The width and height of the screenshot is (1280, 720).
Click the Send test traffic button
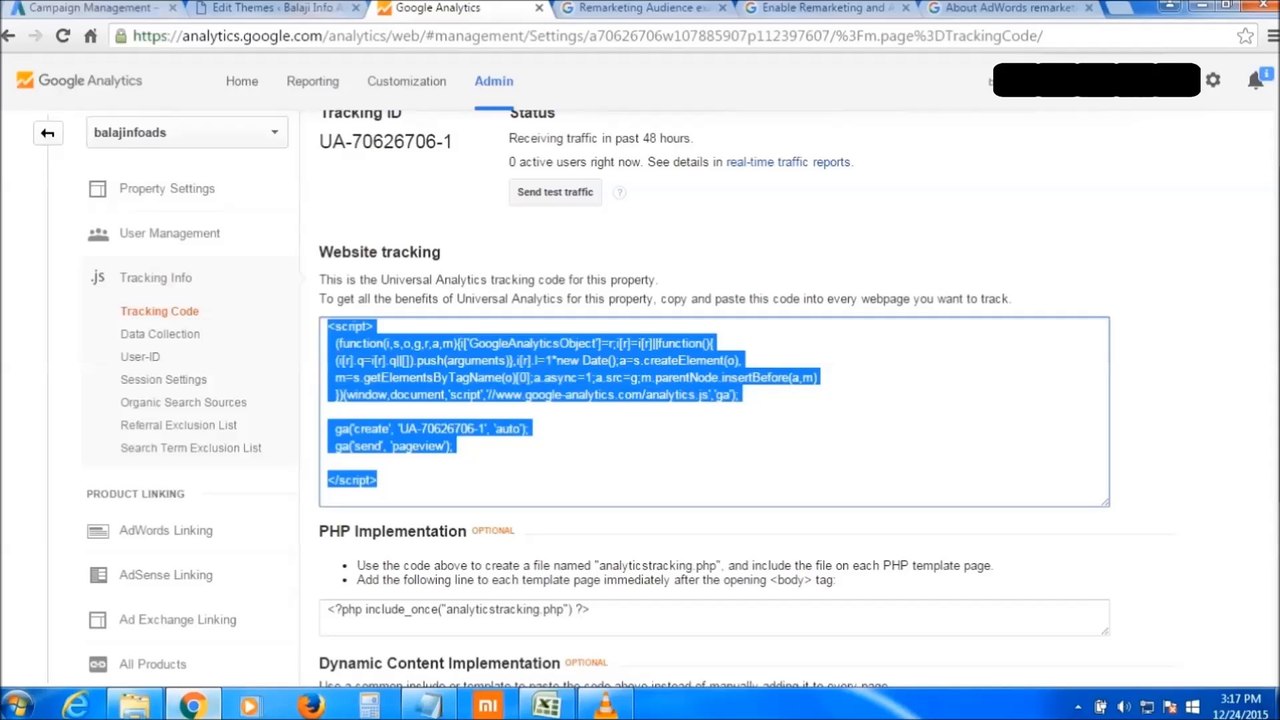point(555,192)
